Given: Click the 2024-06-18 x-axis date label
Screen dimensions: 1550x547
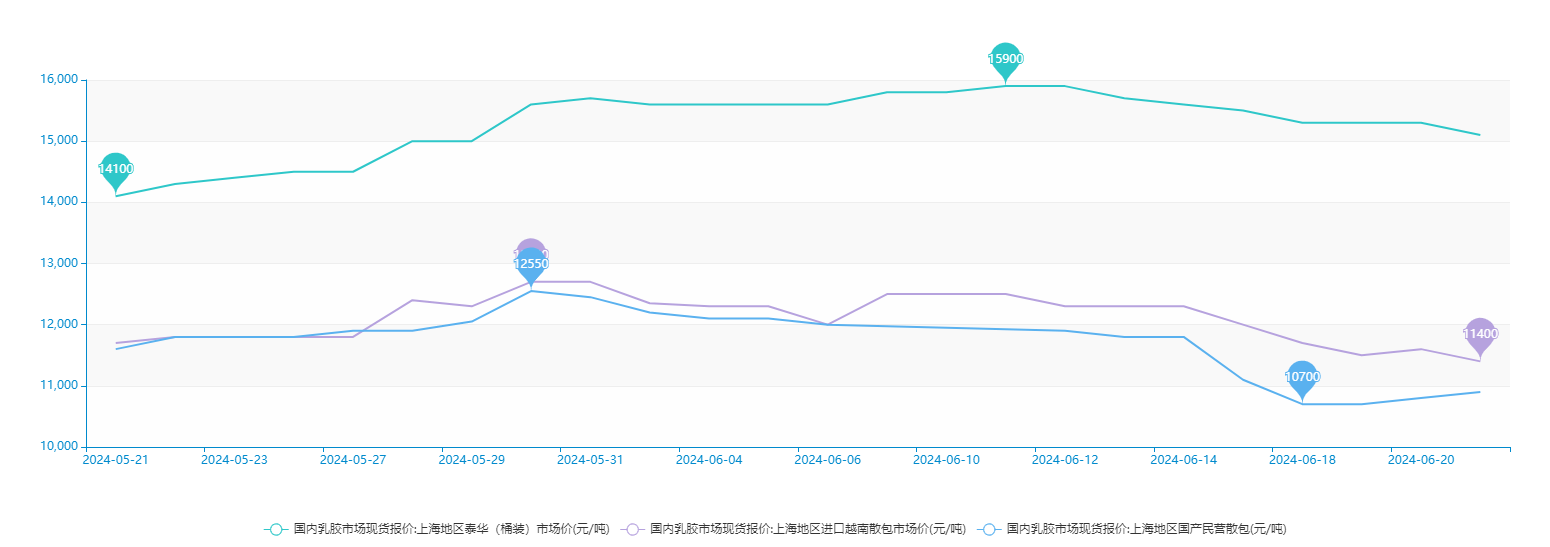Looking at the screenshot, I should coord(1302,460).
